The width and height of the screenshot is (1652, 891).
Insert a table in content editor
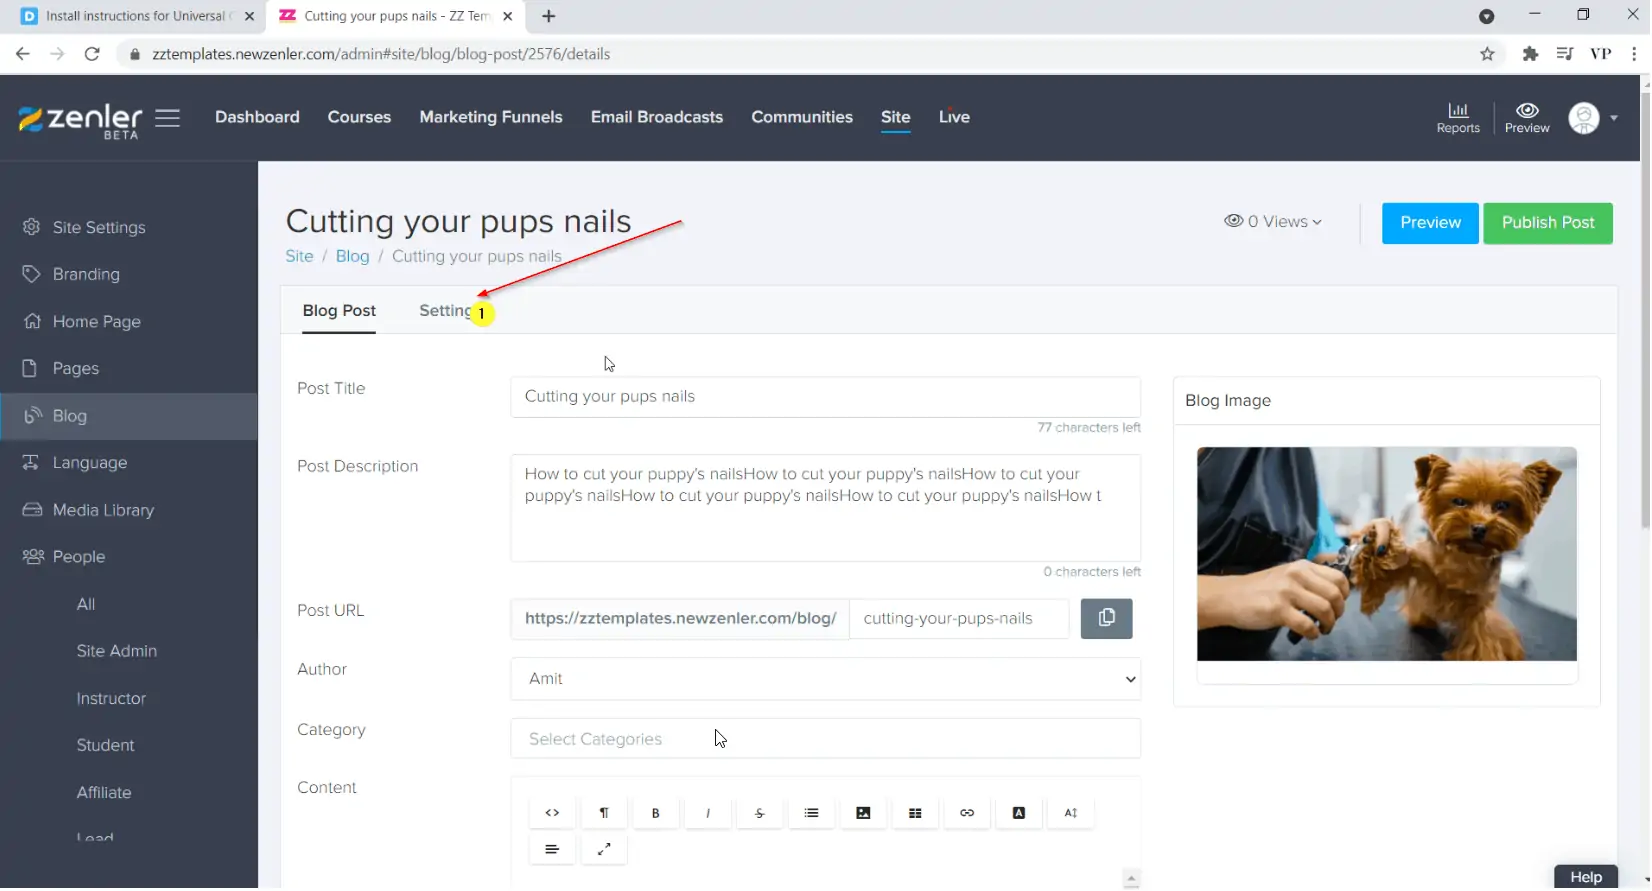[x=916, y=813]
